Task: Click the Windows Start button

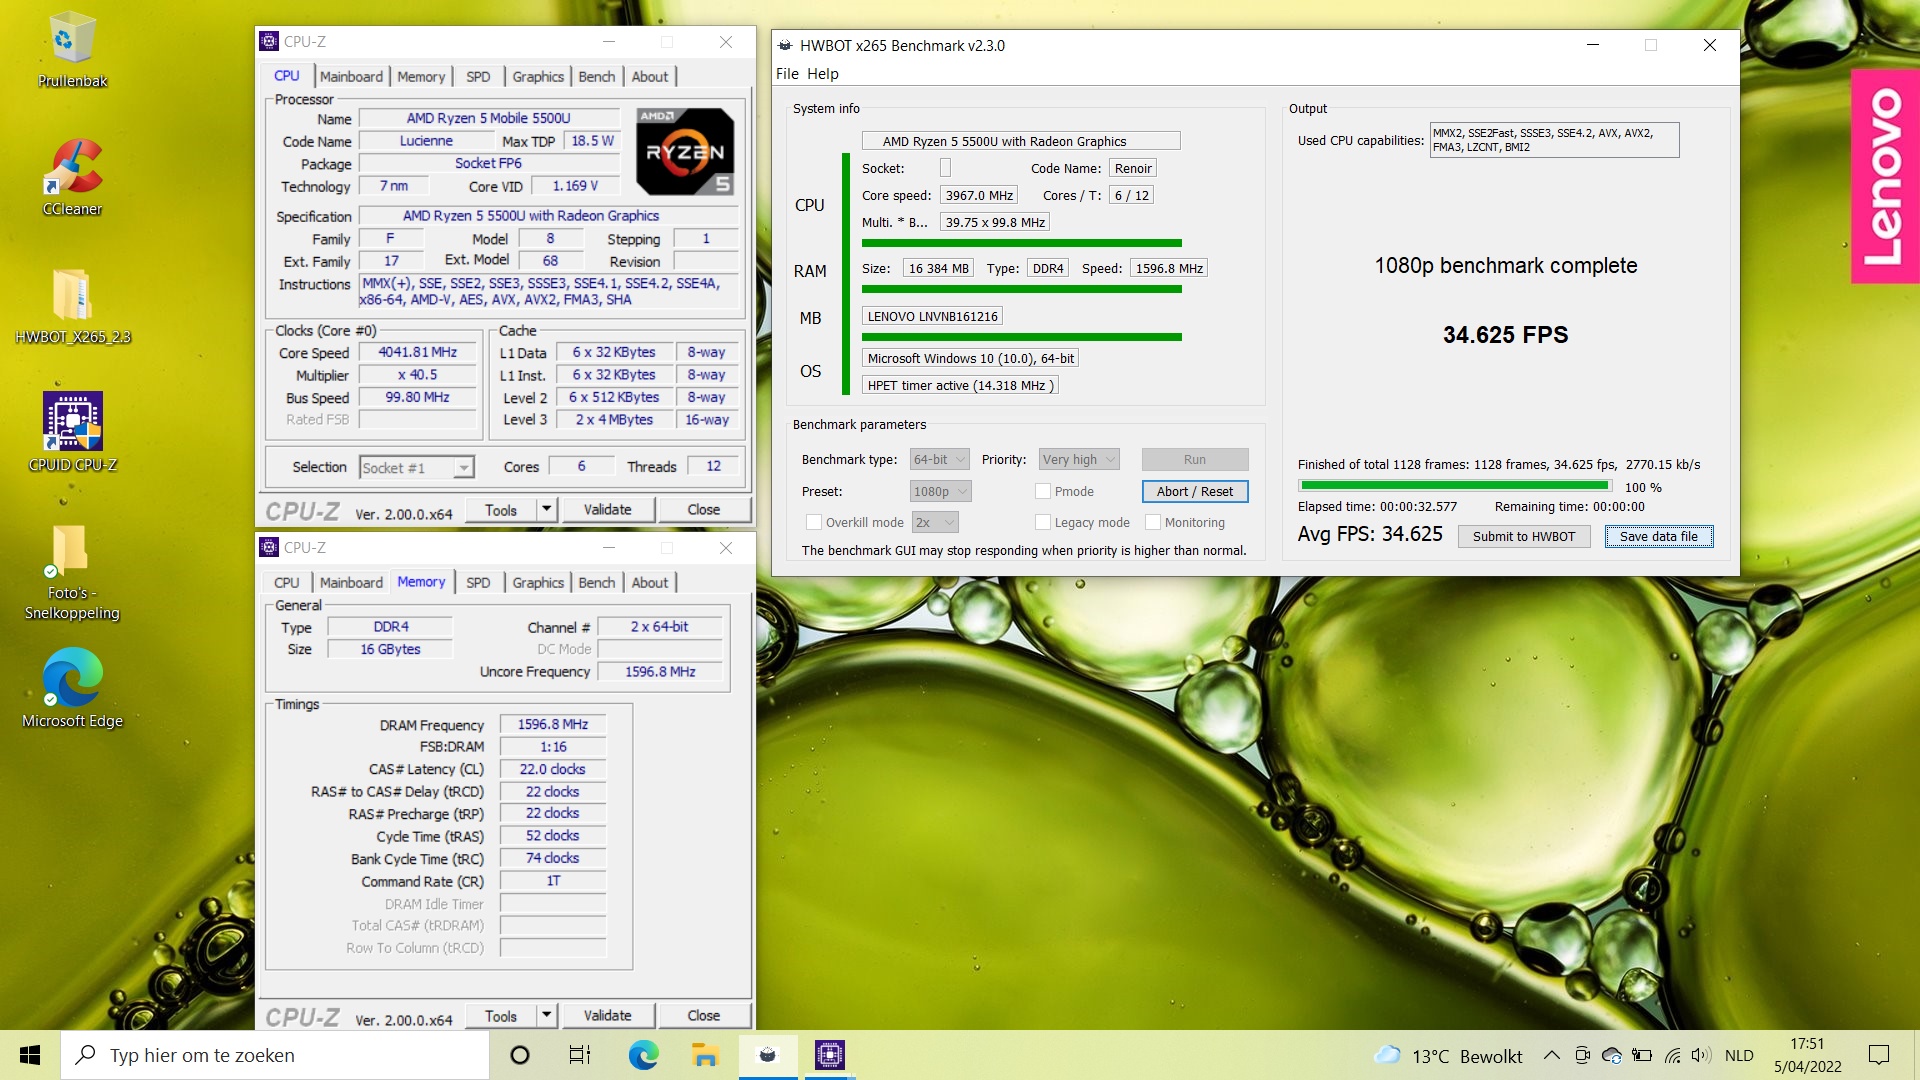Action: [x=30, y=1055]
